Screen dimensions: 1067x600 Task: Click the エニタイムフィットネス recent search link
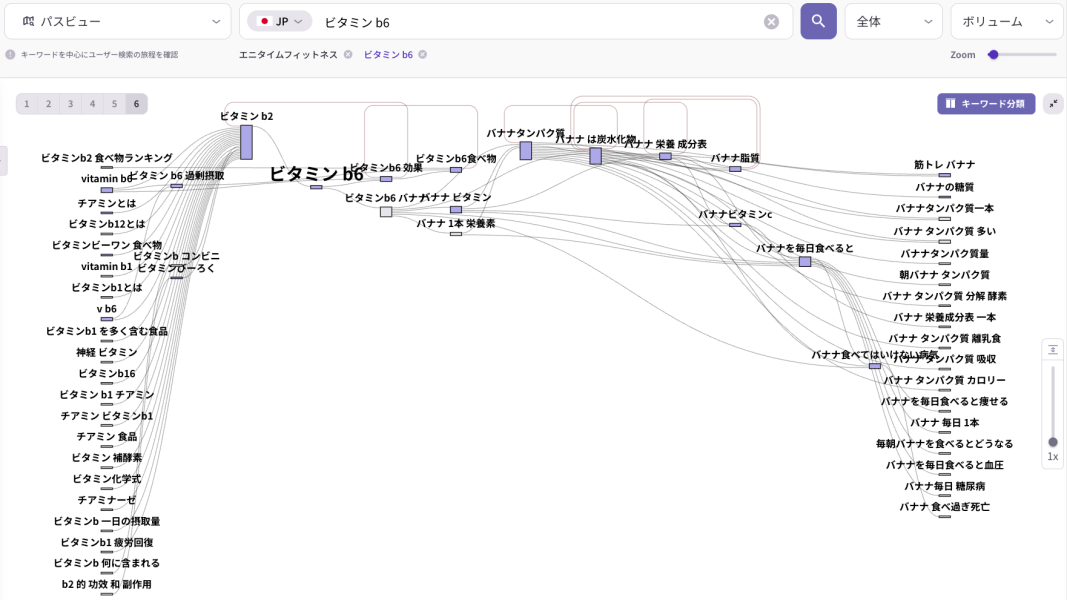tap(288, 55)
